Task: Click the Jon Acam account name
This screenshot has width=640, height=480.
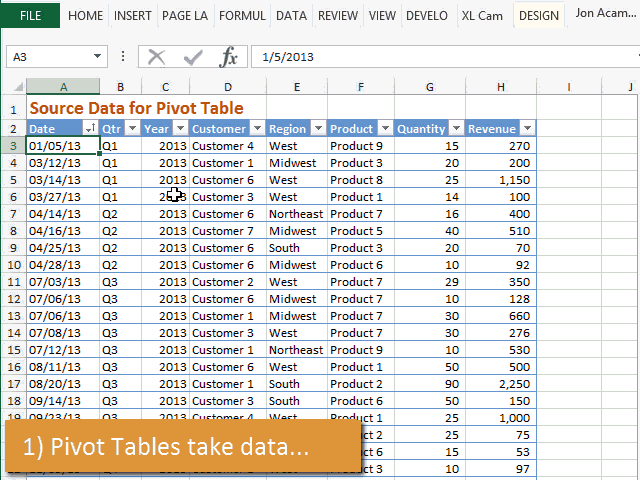Action: pyautogui.click(x=606, y=13)
